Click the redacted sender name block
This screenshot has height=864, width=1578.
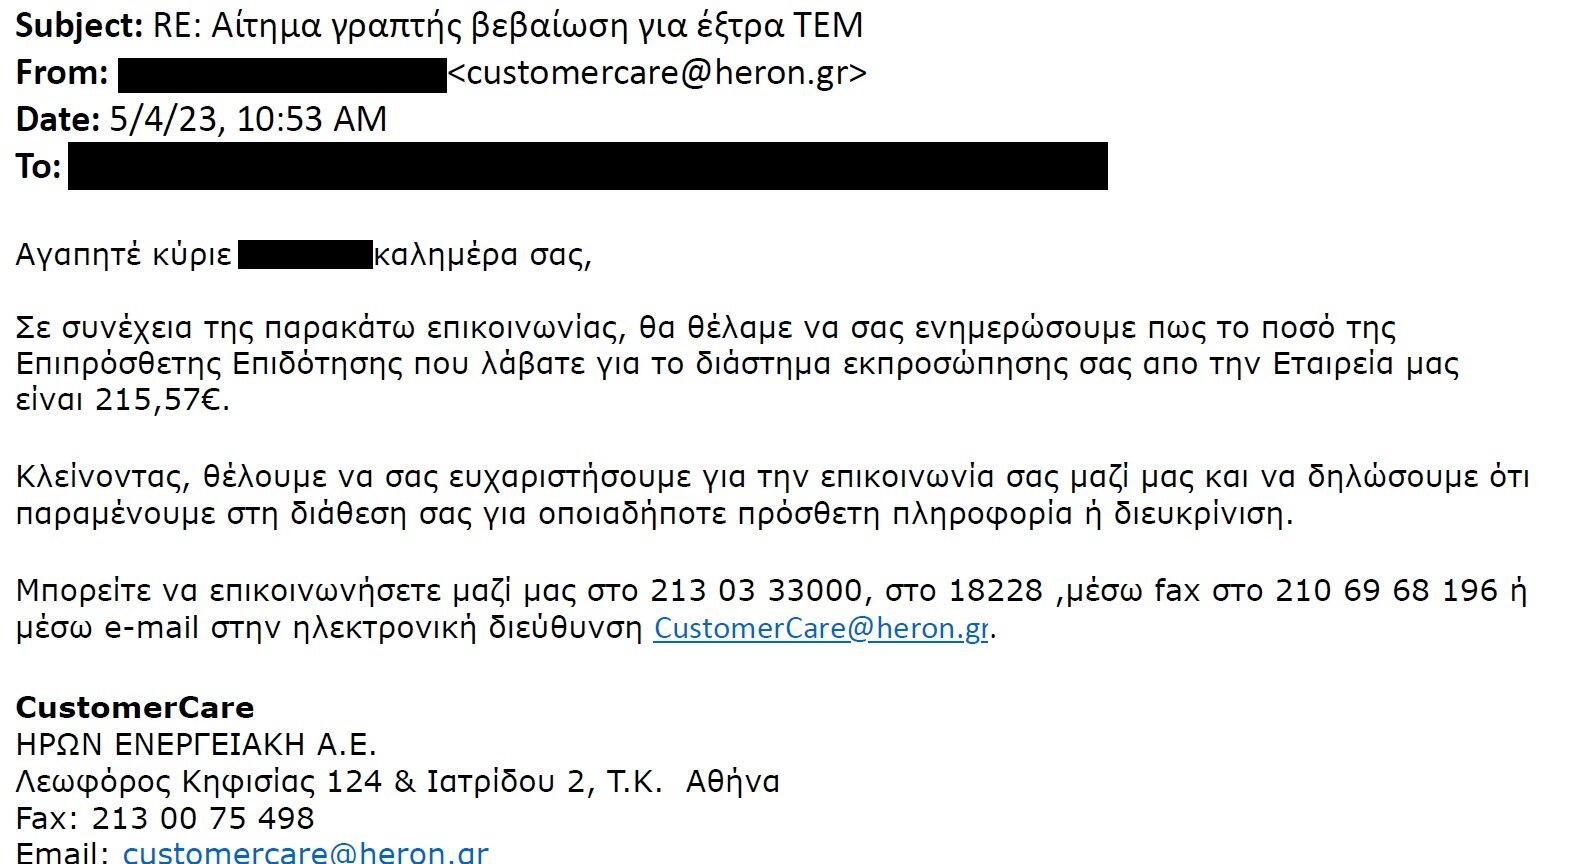pos(282,75)
